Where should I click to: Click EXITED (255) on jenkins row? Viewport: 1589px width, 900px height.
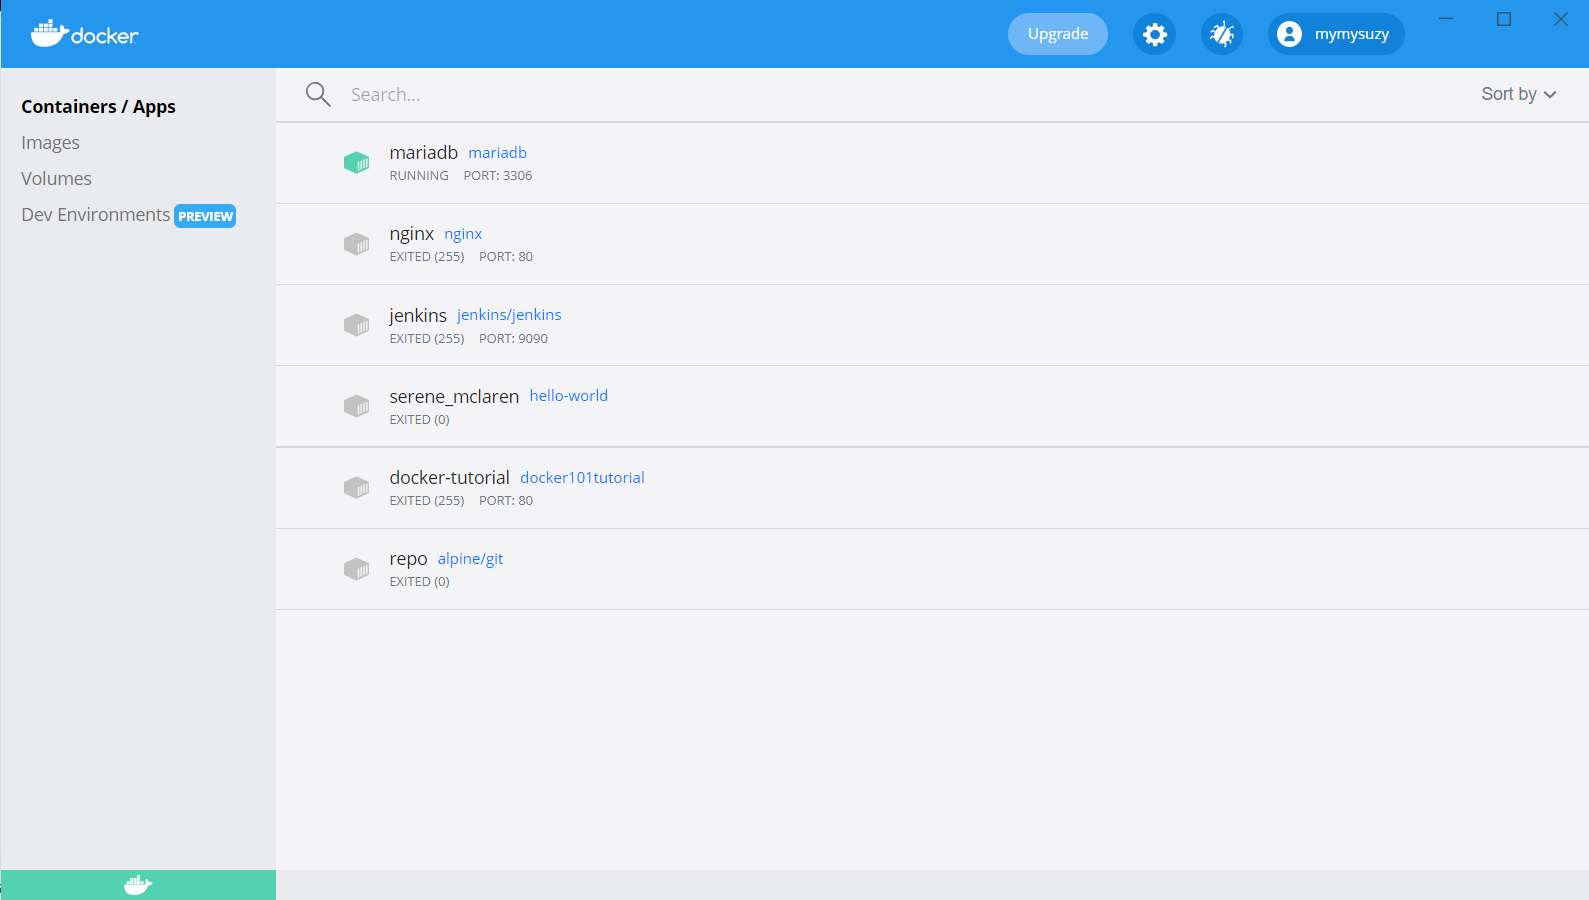point(427,338)
